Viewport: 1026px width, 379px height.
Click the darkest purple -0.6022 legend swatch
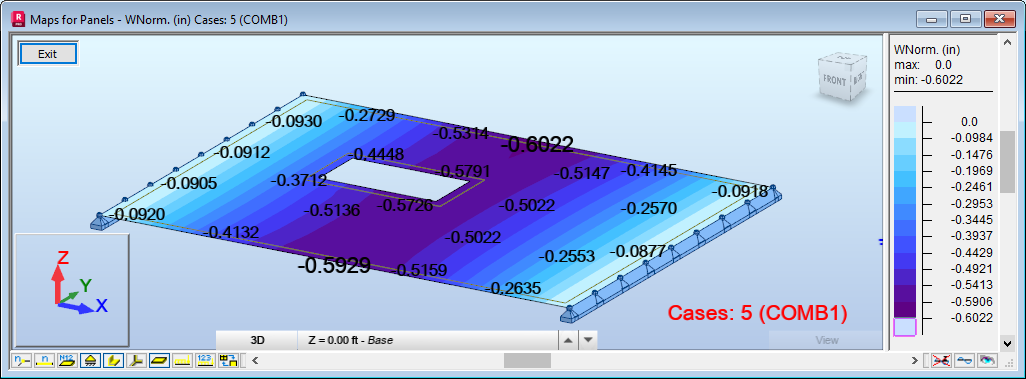(x=904, y=310)
